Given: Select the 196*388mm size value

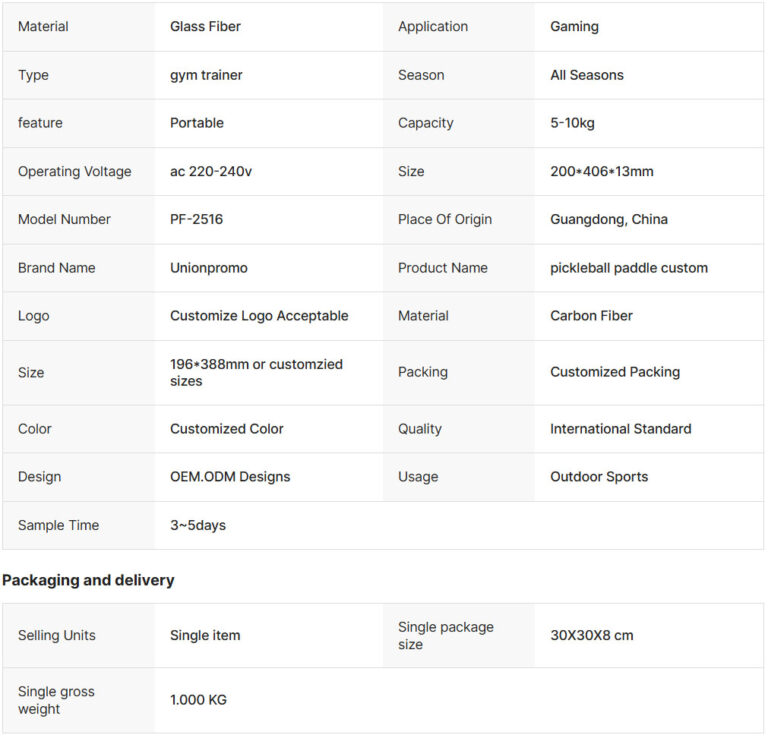Looking at the screenshot, I should tap(256, 373).
